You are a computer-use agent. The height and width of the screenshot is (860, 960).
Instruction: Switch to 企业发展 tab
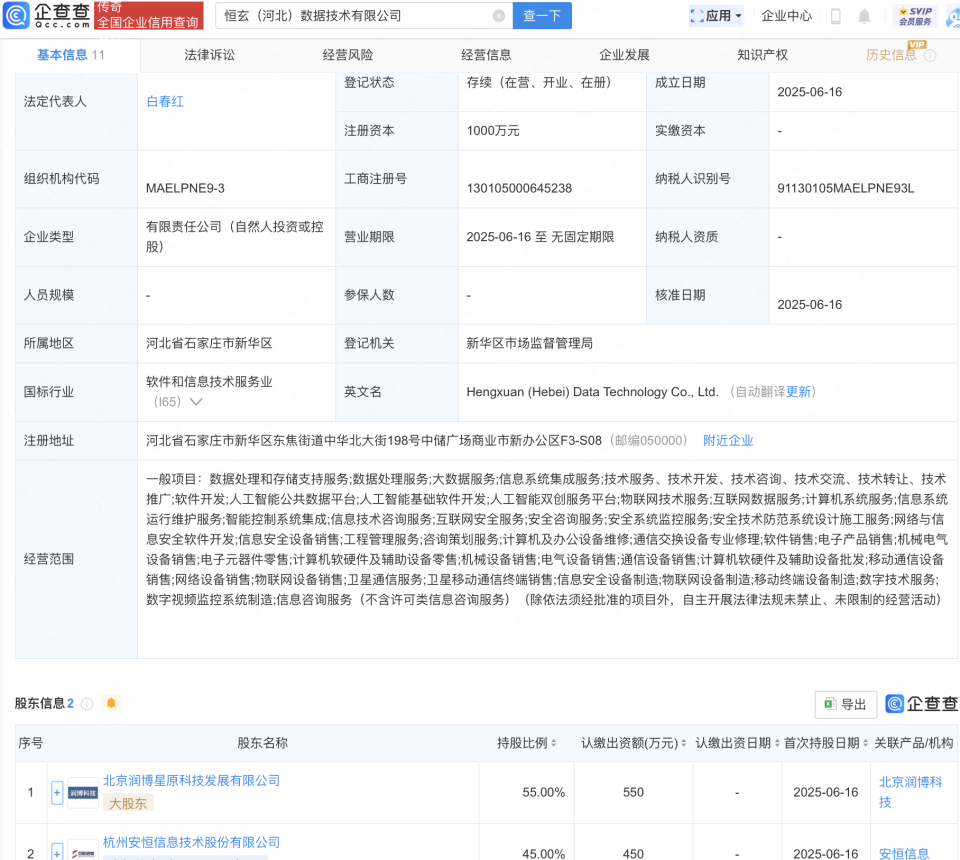(x=624, y=55)
